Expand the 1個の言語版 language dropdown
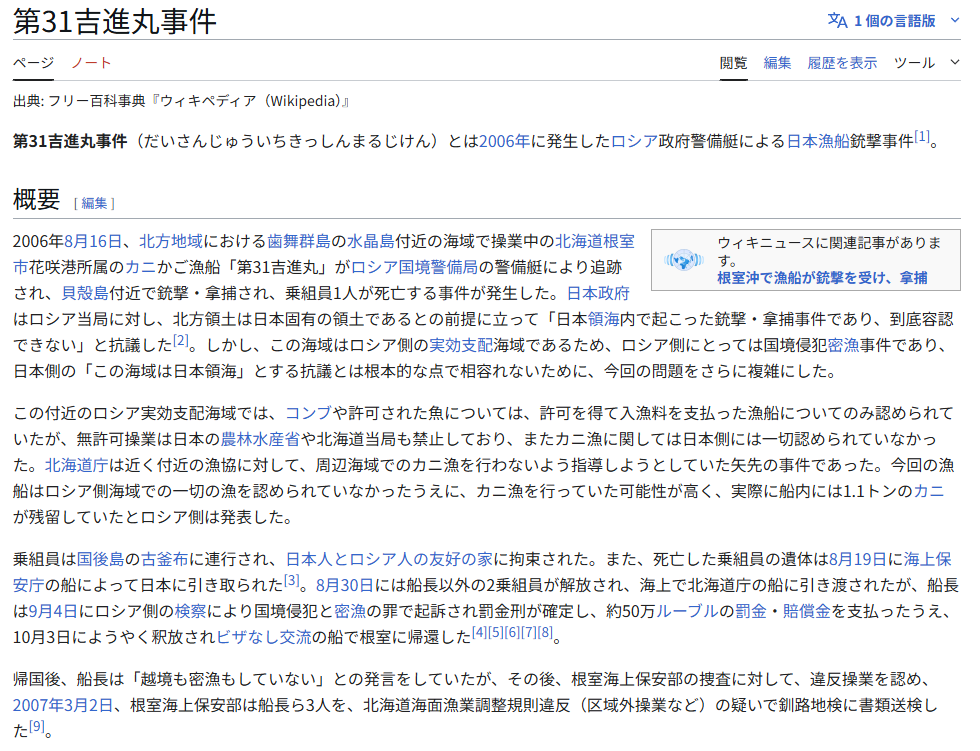This screenshot has height=751, width=980. [x=893, y=20]
